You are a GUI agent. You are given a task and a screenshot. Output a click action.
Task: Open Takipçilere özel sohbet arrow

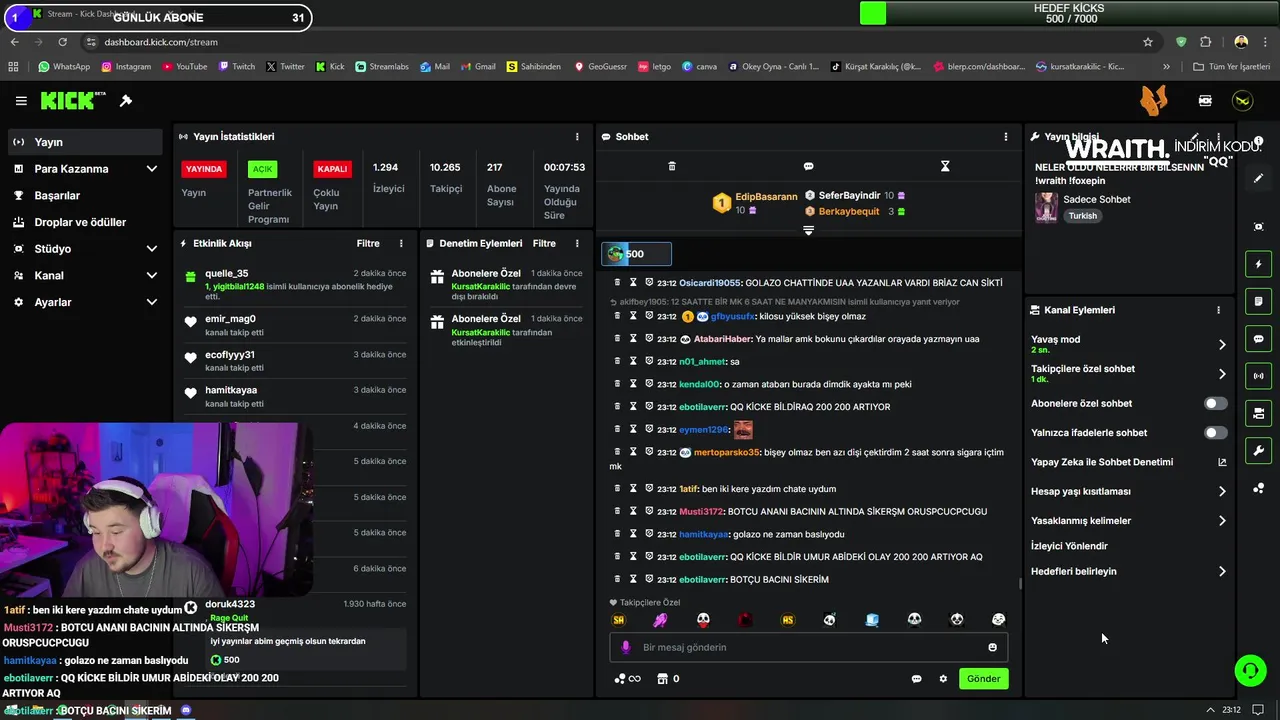click(x=1222, y=374)
